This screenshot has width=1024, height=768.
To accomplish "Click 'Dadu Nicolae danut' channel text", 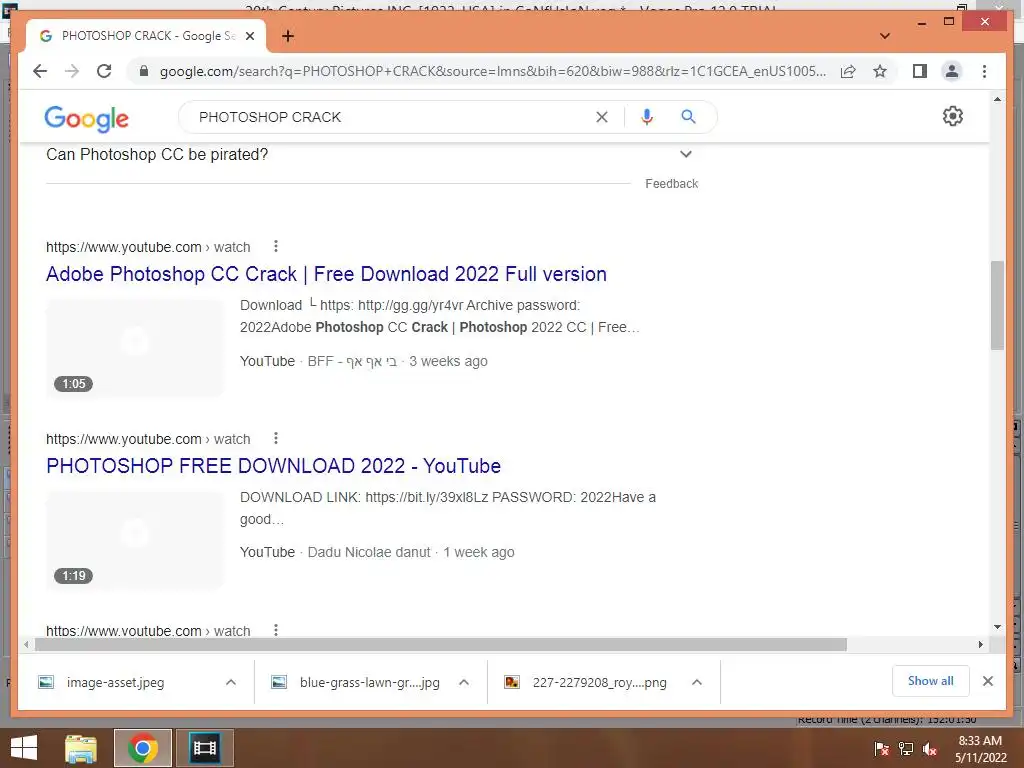I will click(x=369, y=552).
